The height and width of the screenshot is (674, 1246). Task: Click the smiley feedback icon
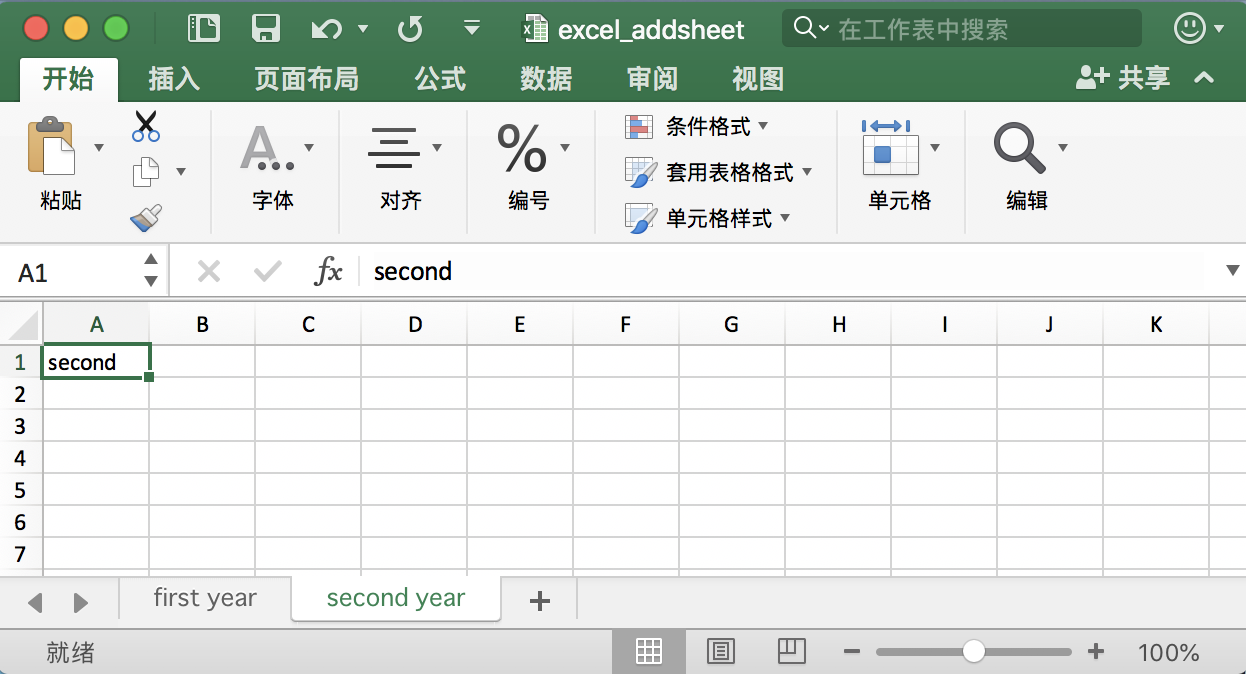coord(1190,28)
